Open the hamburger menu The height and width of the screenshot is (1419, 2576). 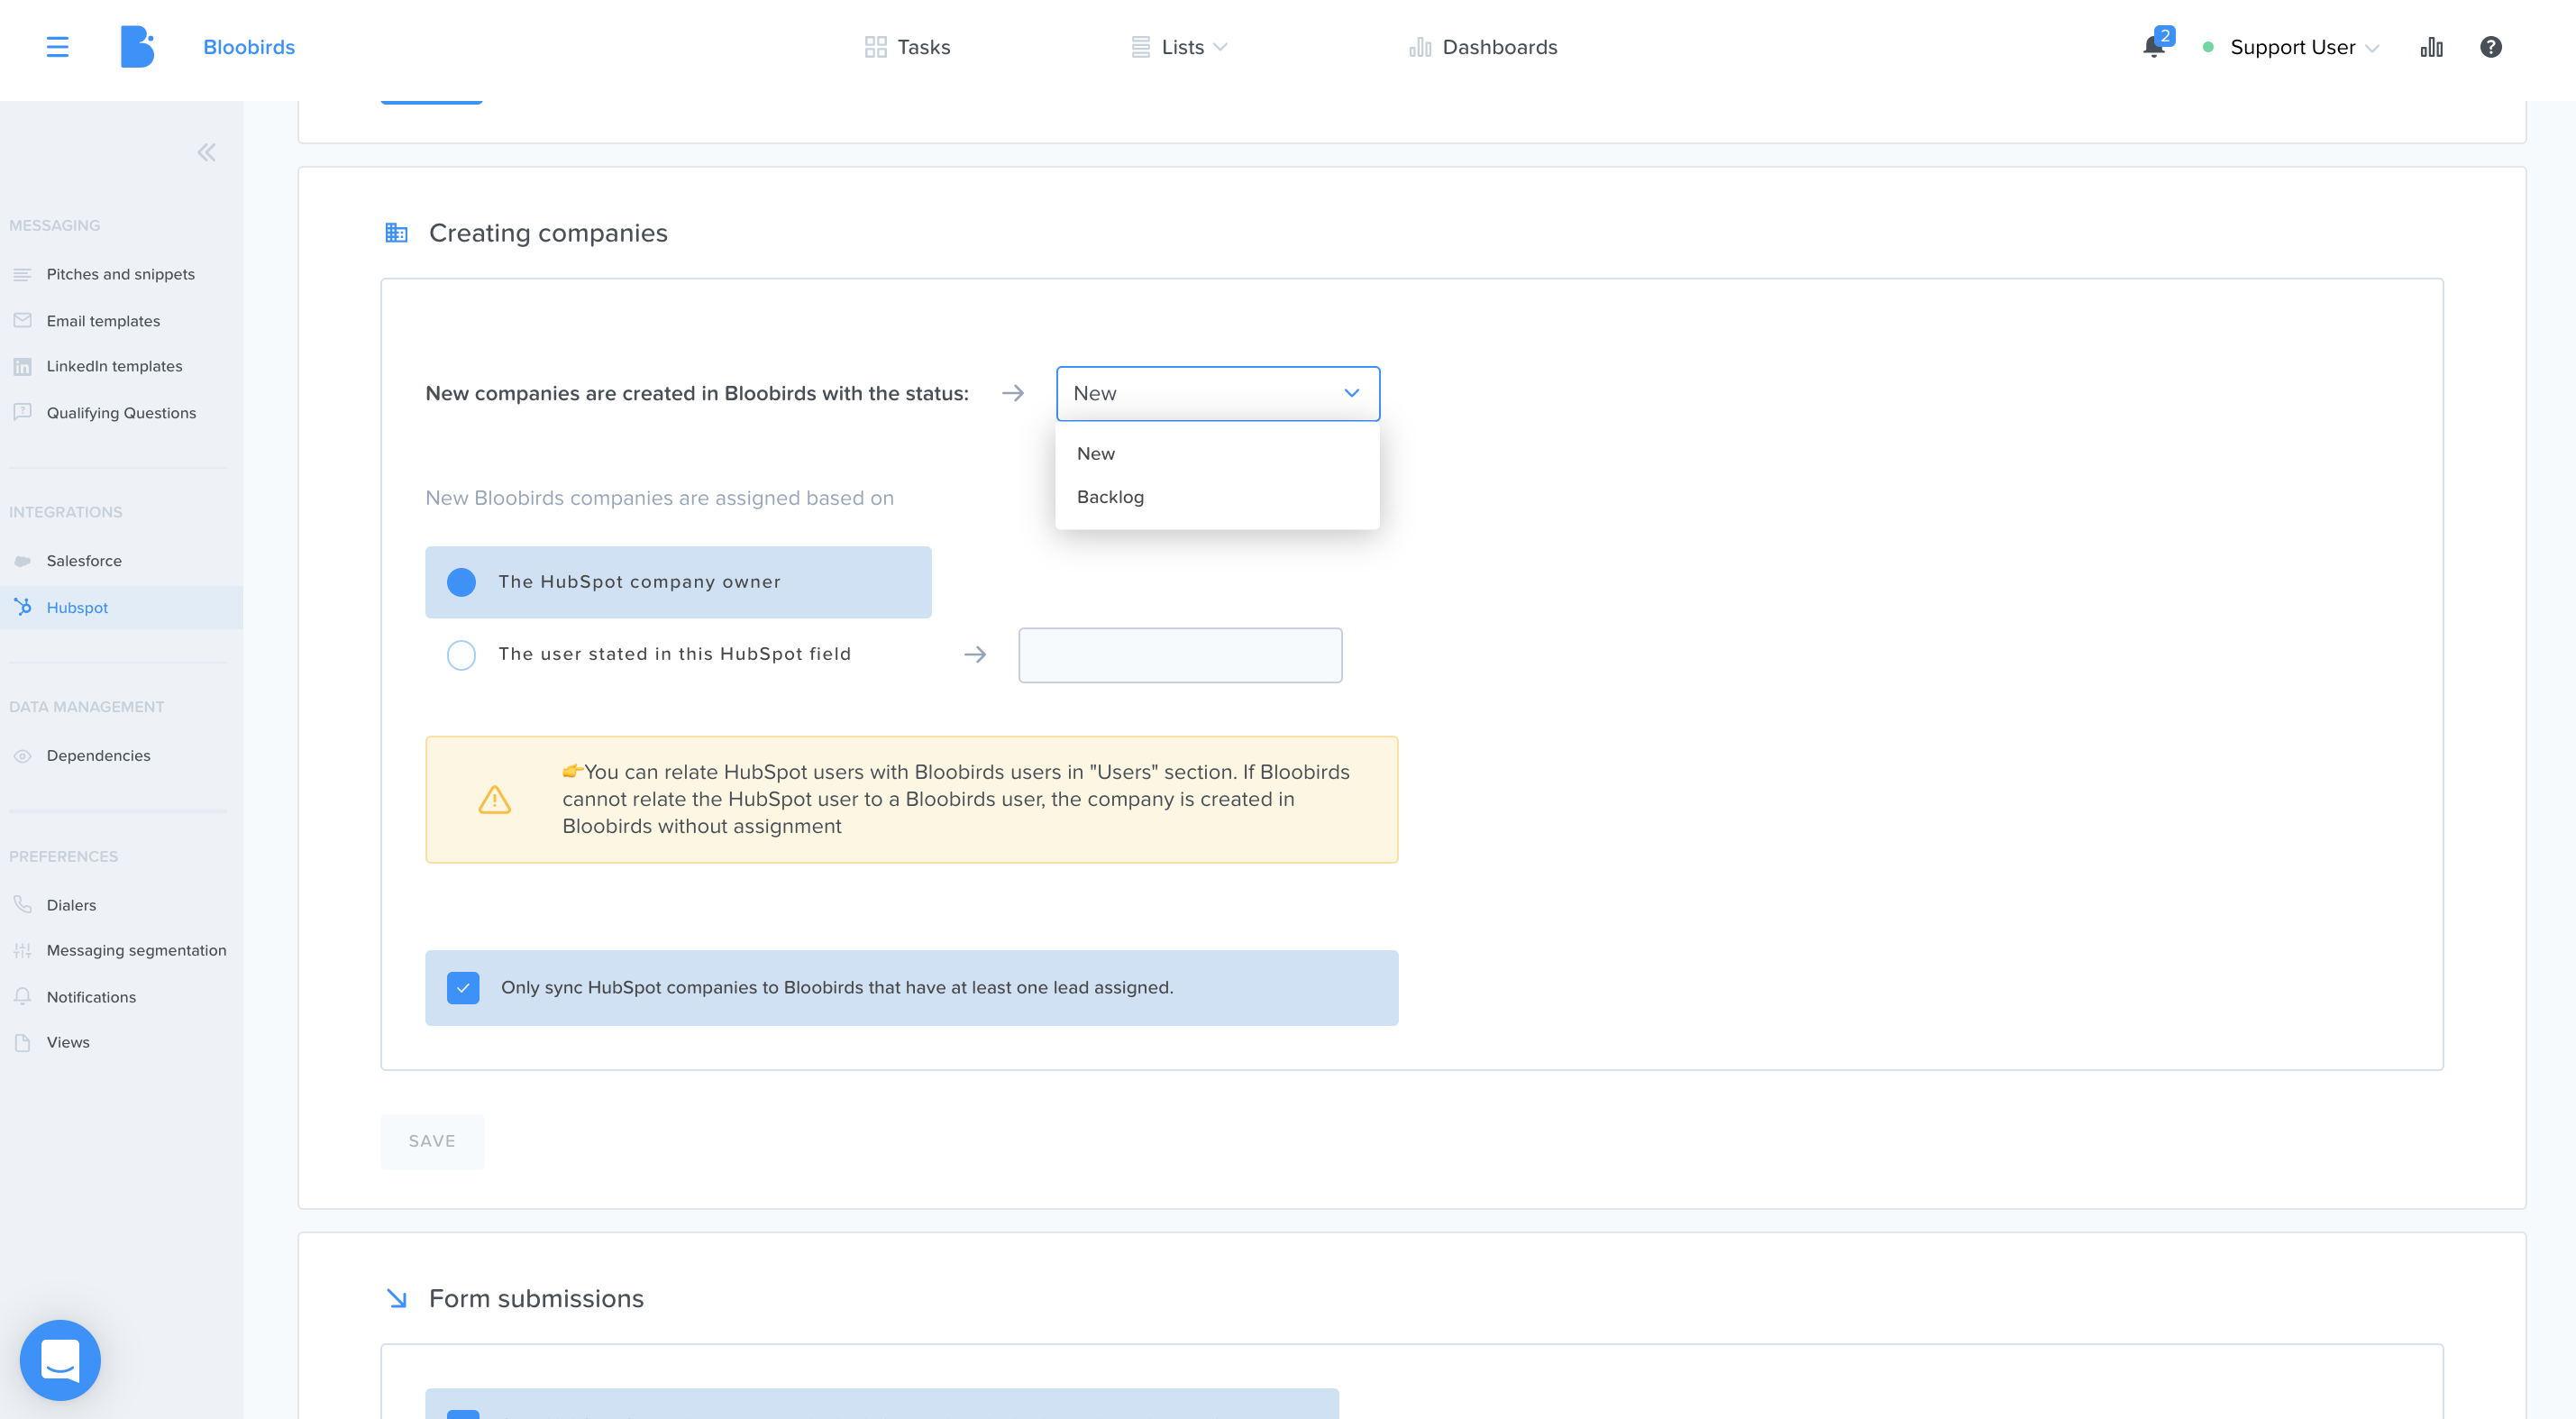coord(57,47)
